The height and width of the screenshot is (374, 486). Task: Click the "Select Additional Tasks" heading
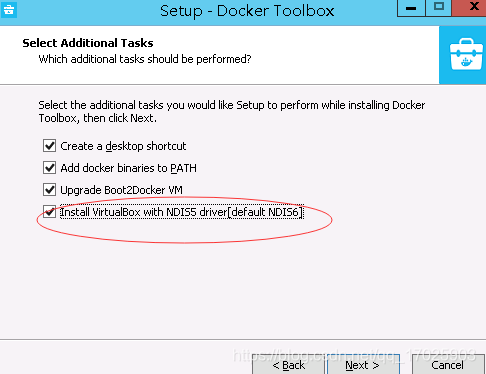88,43
